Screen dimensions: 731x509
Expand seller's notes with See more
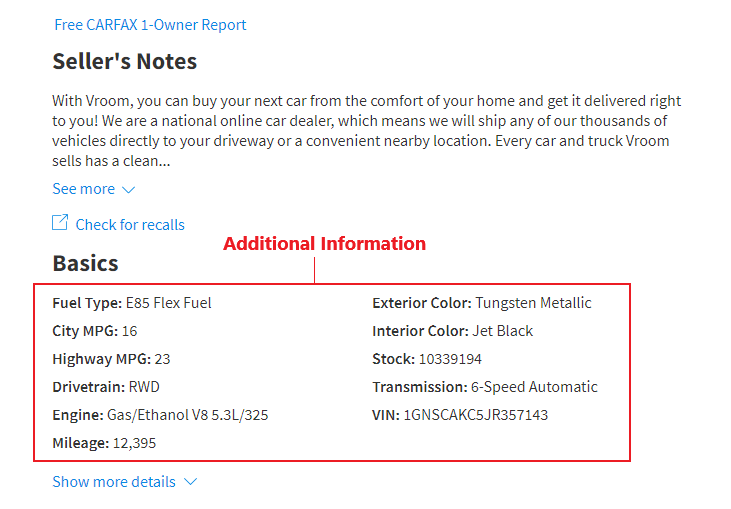click(83, 189)
